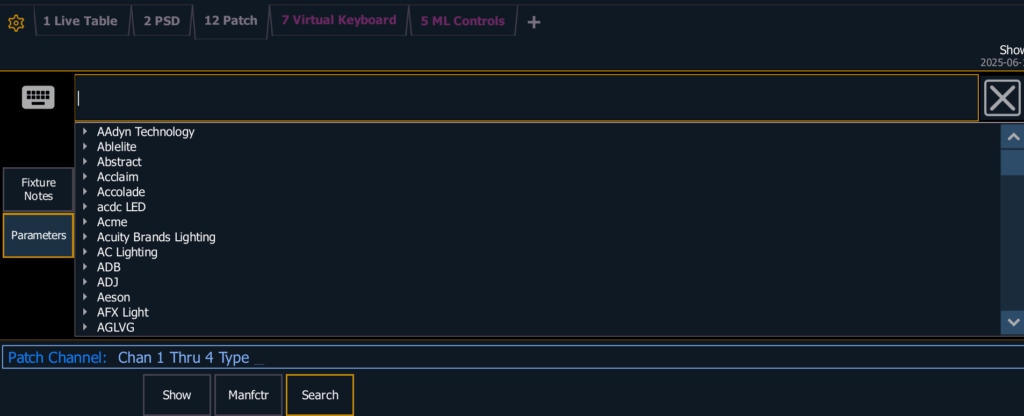Expand the Abstract manufacturer arrow
The image size is (1024, 416).
[86, 161]
